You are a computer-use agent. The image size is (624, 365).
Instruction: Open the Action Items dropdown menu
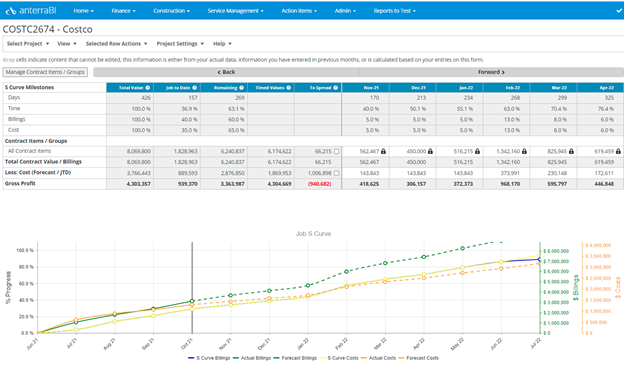pos(299,11)
